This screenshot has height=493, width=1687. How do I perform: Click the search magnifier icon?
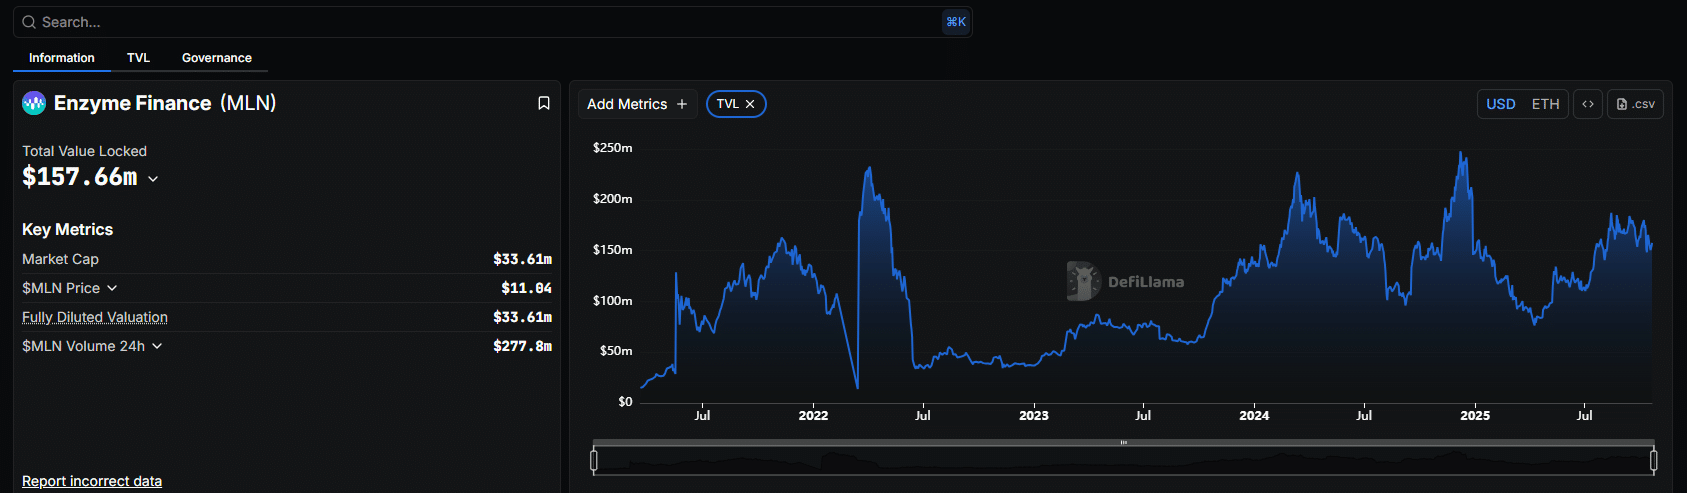29,22
